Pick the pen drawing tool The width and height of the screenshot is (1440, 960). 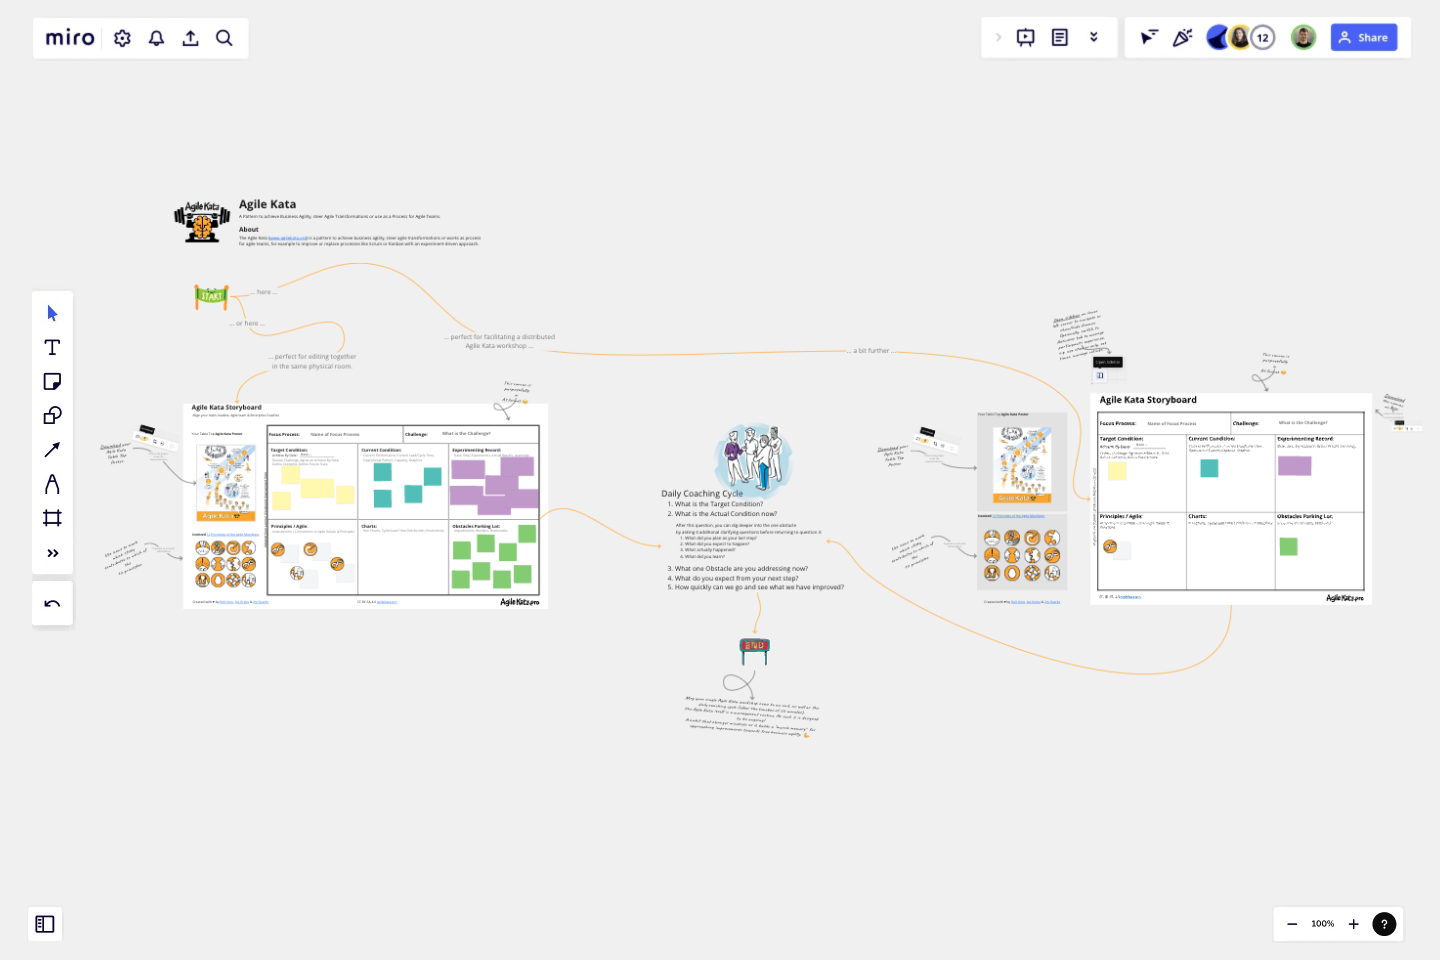click(x=52, y=483)
